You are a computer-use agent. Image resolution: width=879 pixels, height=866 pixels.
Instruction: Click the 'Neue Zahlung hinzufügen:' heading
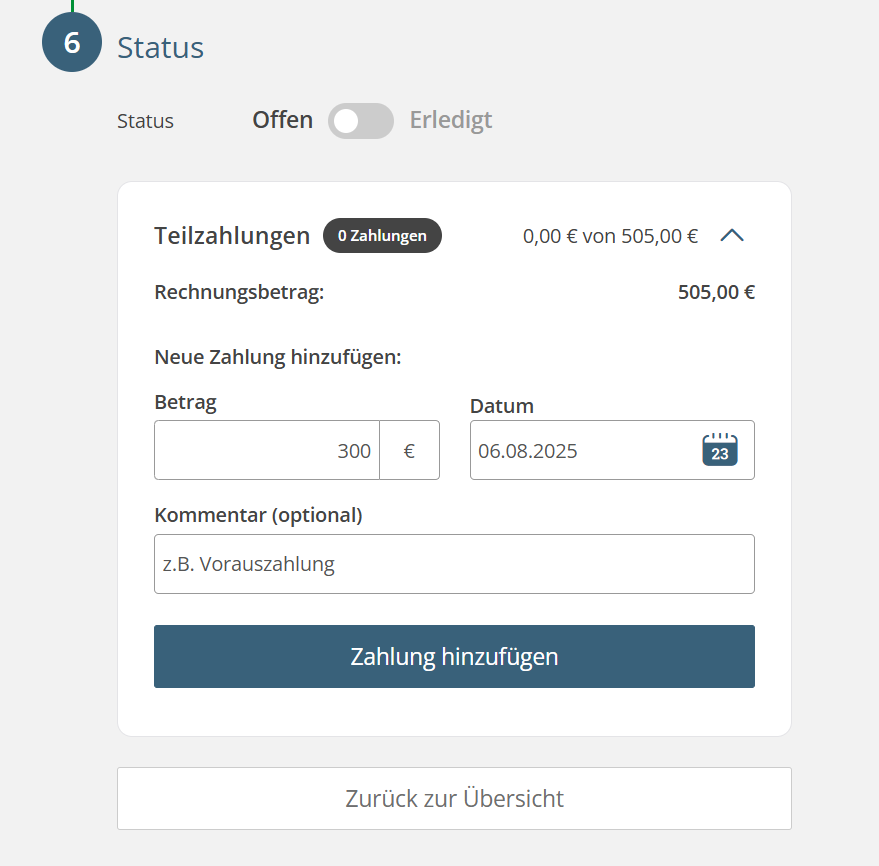(277, 357)
